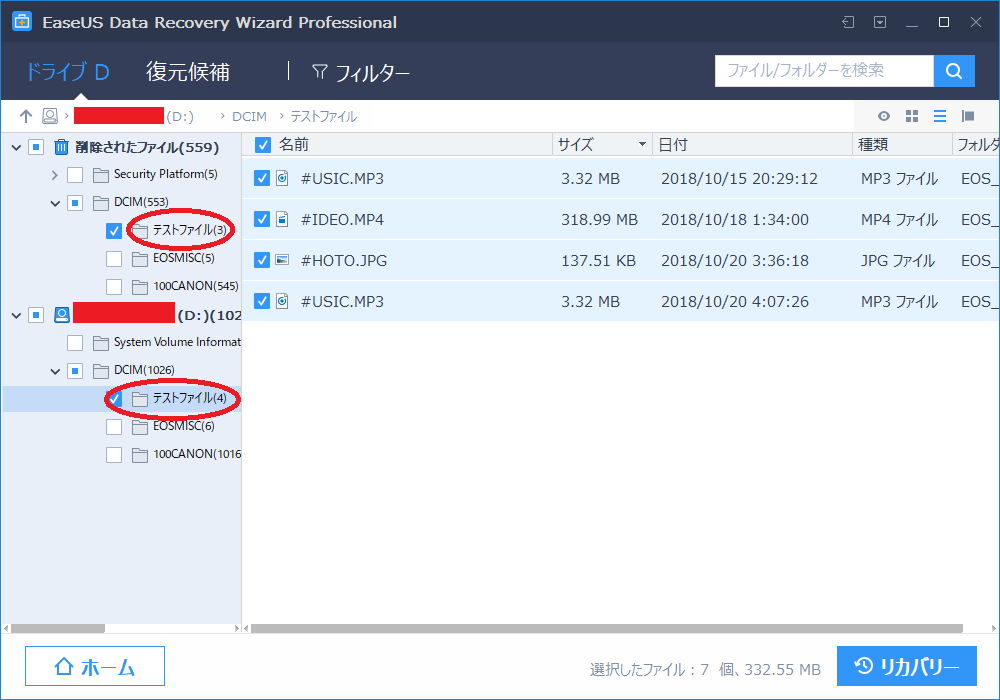
Task: Uncheck the #HOTO.JPG row checkbox
Action: [261, 260]
